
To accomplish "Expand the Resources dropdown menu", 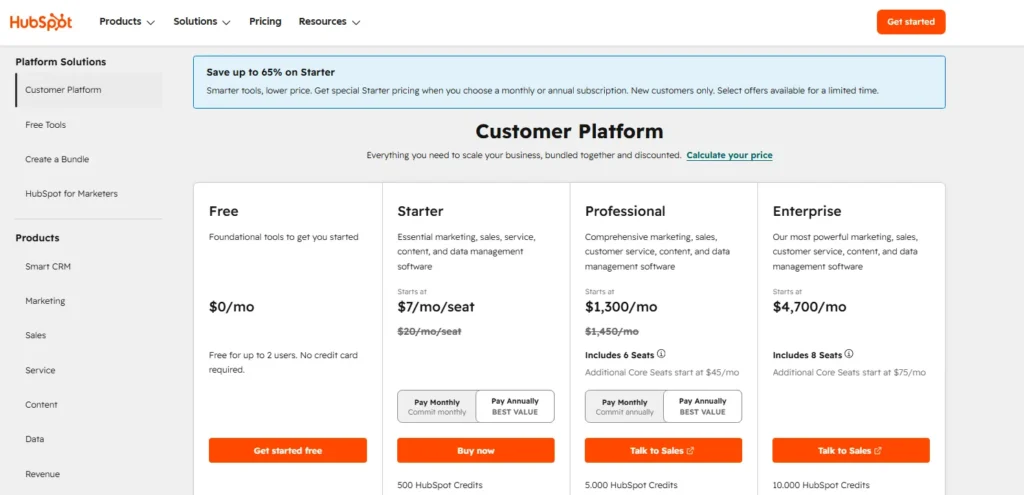I will coord(329,22).
